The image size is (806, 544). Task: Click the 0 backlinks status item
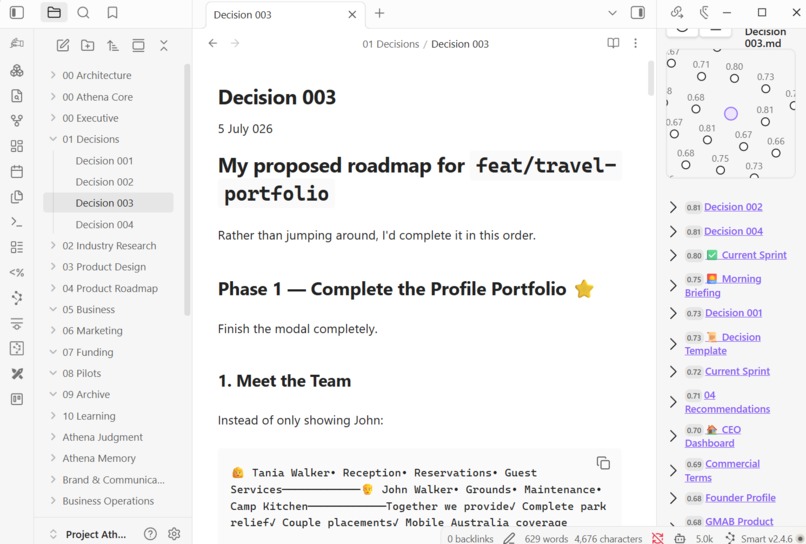point(470,538)
